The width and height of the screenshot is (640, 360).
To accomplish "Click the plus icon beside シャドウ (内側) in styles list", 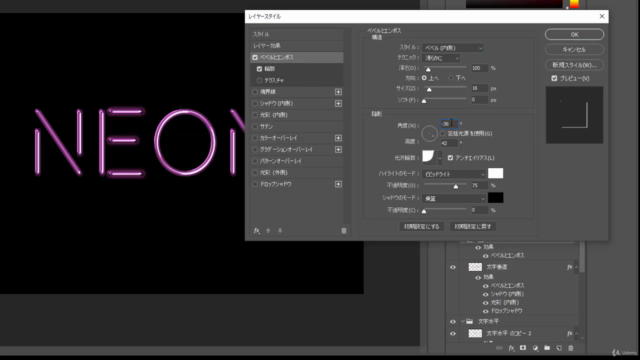I will tap(338, 104).
